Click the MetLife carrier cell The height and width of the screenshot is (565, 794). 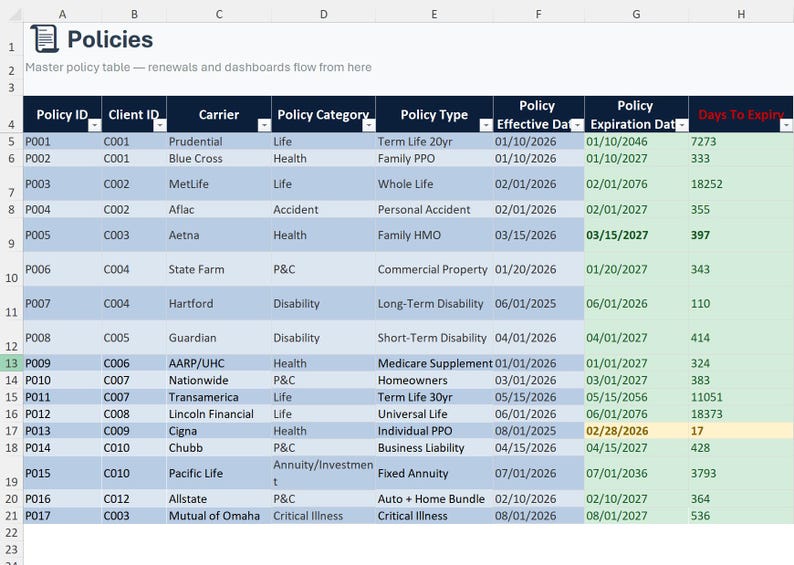coord(219,184)
